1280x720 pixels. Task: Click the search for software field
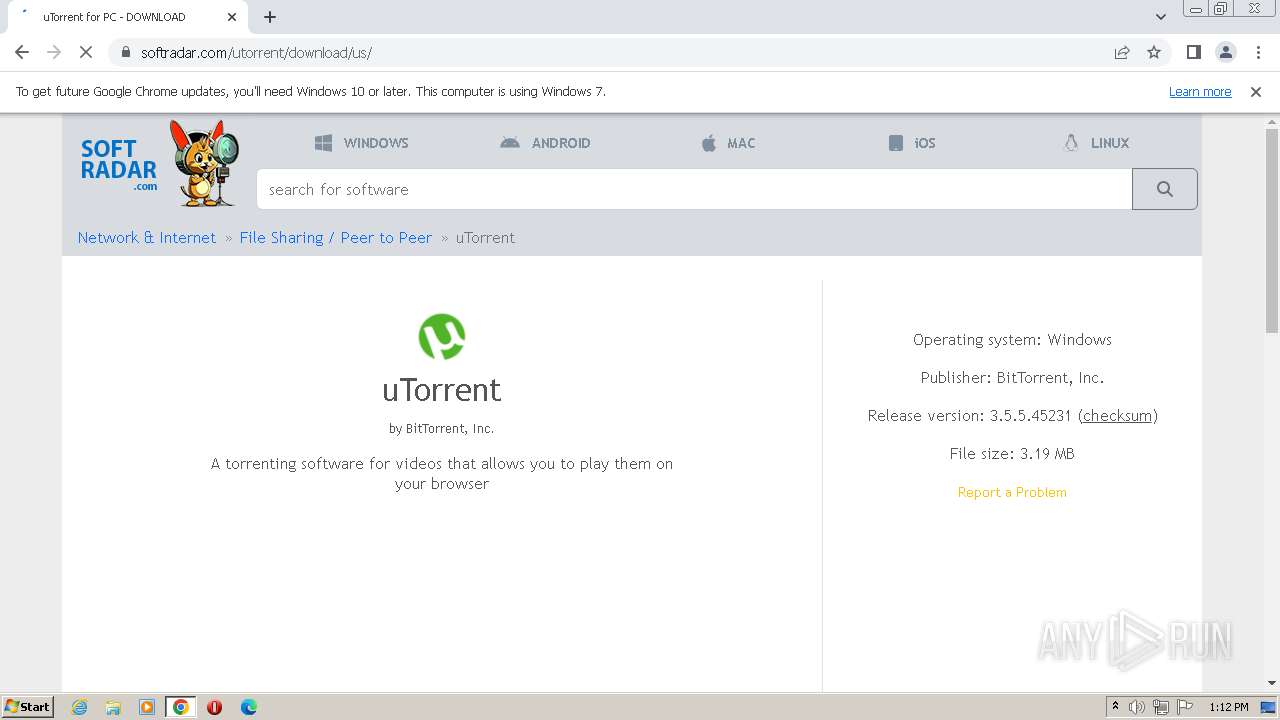click(694, 189)
